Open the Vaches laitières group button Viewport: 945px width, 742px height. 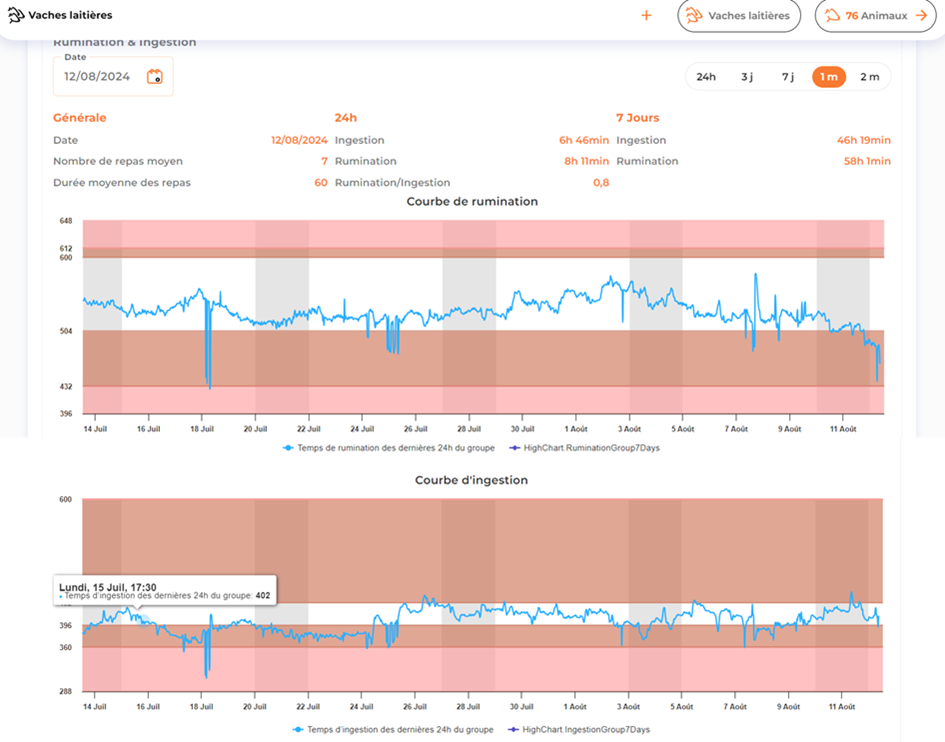[x=739, y=15]
